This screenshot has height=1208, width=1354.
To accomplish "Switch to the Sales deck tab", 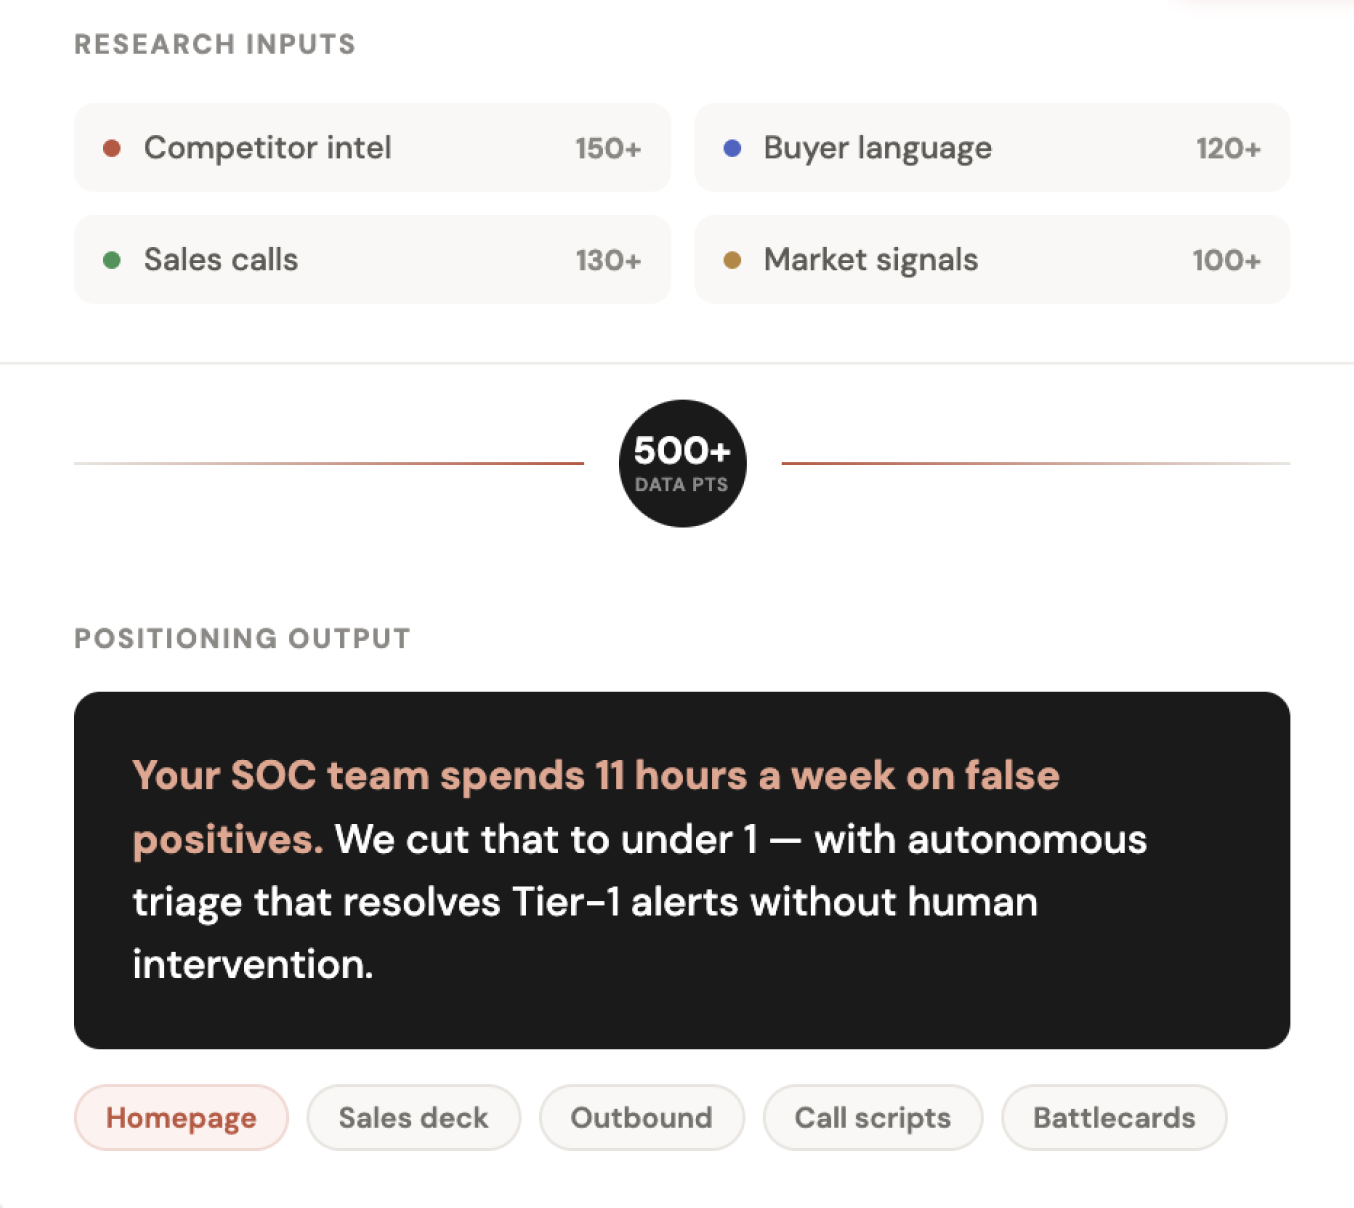I will click(x=413, y=1117).
